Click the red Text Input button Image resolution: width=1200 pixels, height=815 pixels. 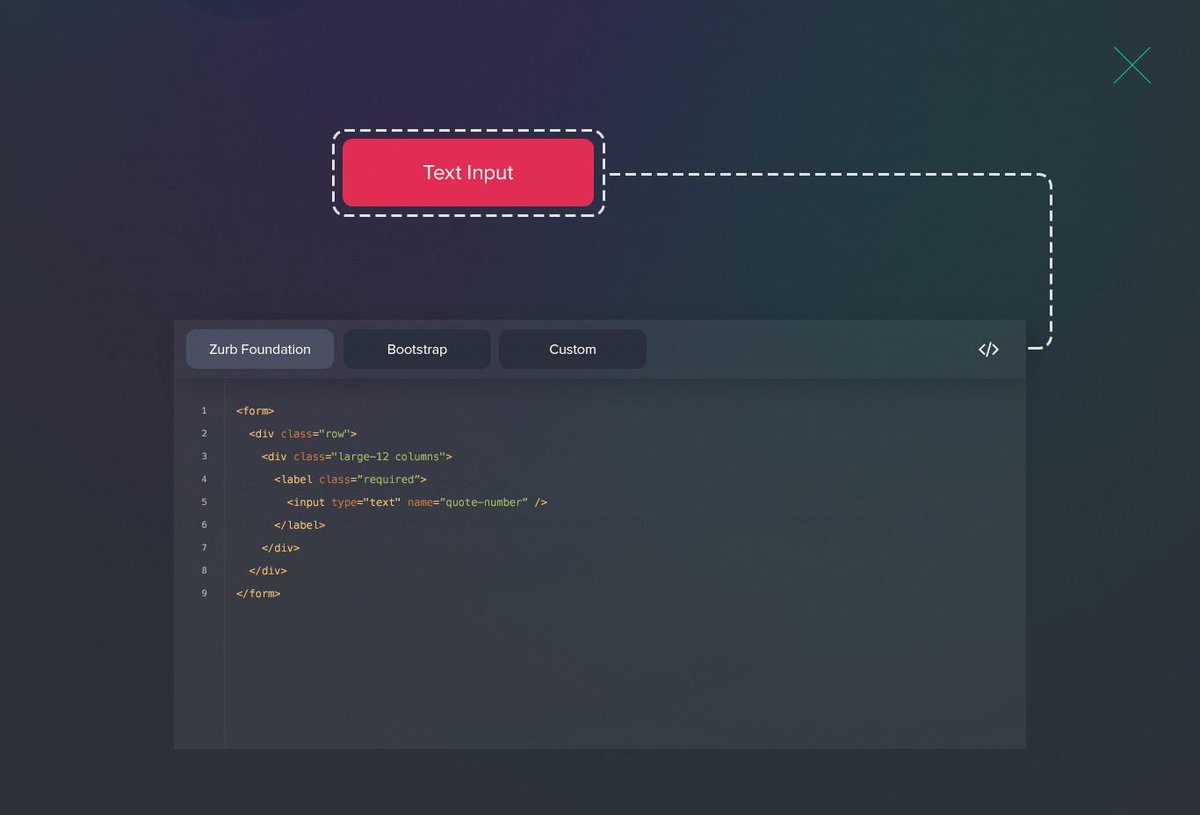(x=468, y=172)
